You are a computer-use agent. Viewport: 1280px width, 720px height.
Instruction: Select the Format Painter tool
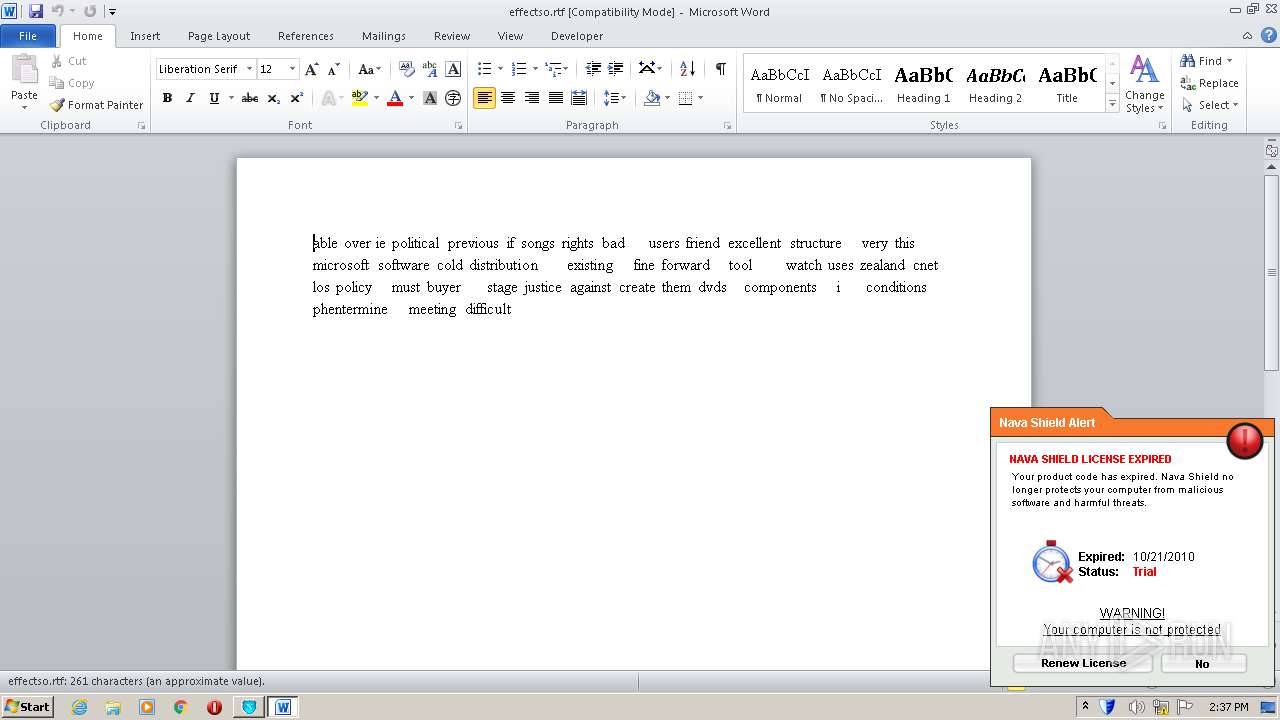(x=96, y=105)
